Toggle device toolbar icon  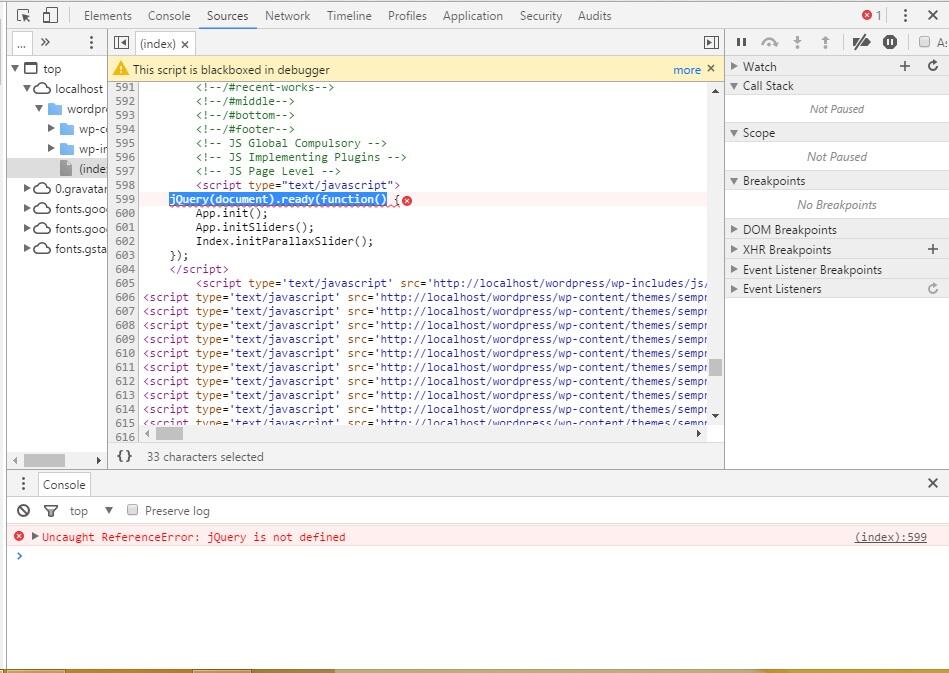point(50,15)
